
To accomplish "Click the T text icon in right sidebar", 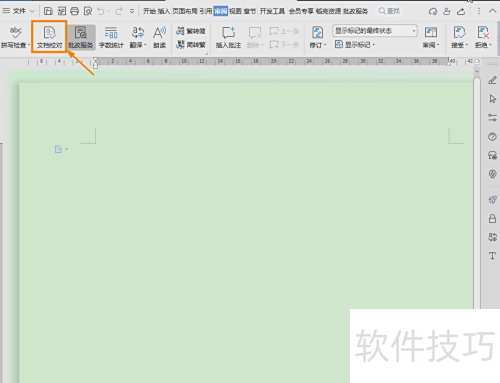I will click(x=492, y=256).
